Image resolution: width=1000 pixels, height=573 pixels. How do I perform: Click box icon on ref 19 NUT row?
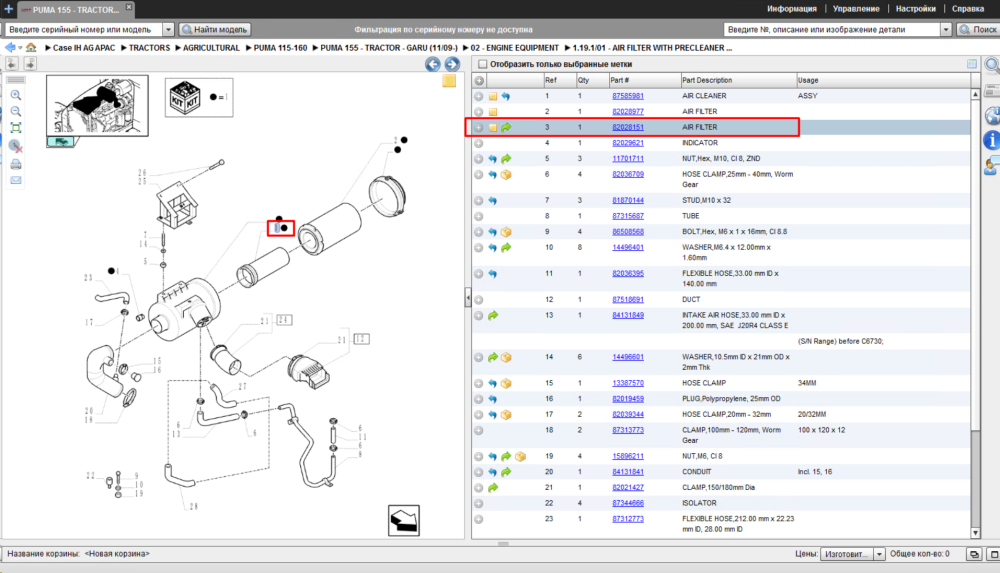[x=520, y=456]
